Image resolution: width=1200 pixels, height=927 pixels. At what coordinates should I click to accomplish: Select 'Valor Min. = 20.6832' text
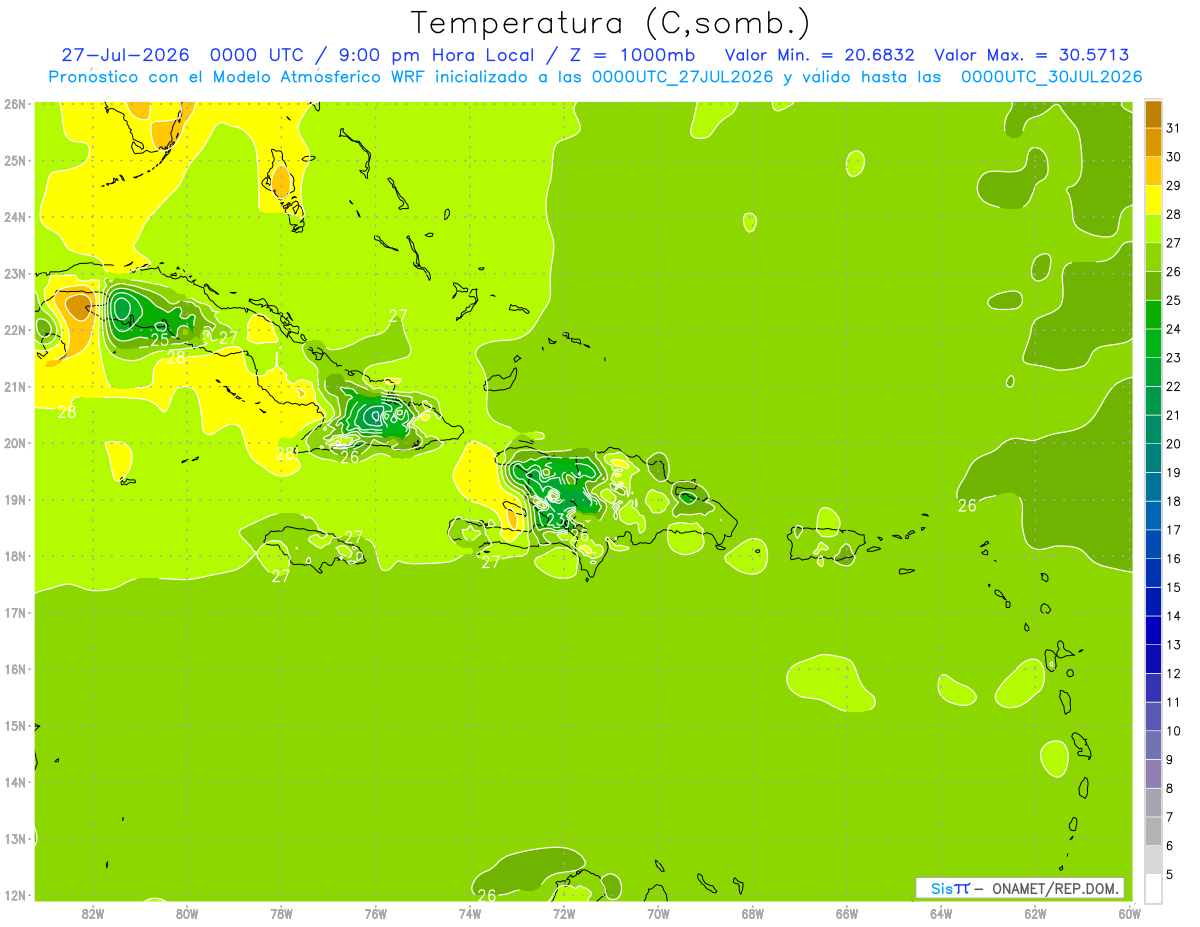point(819,55)
